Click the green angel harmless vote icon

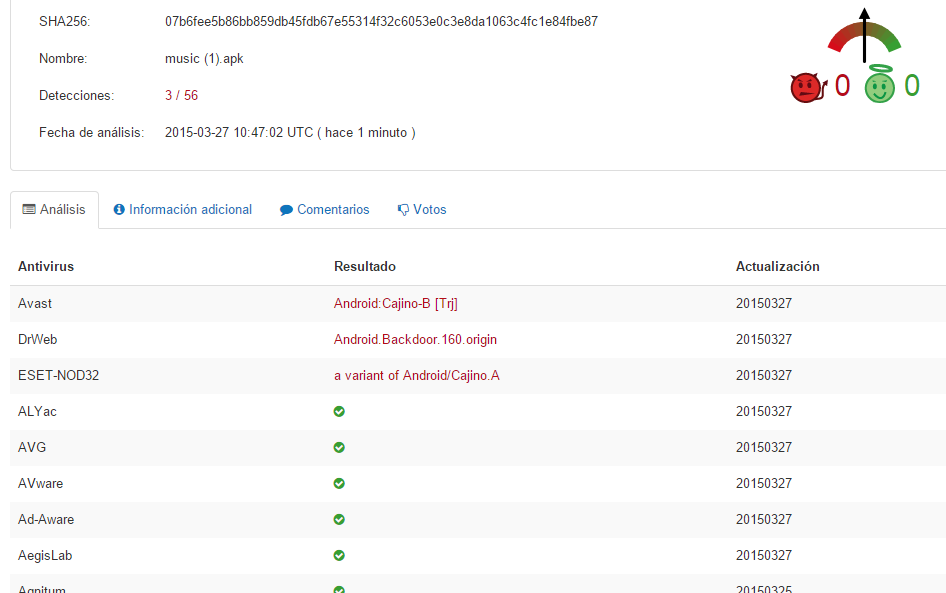880,87
